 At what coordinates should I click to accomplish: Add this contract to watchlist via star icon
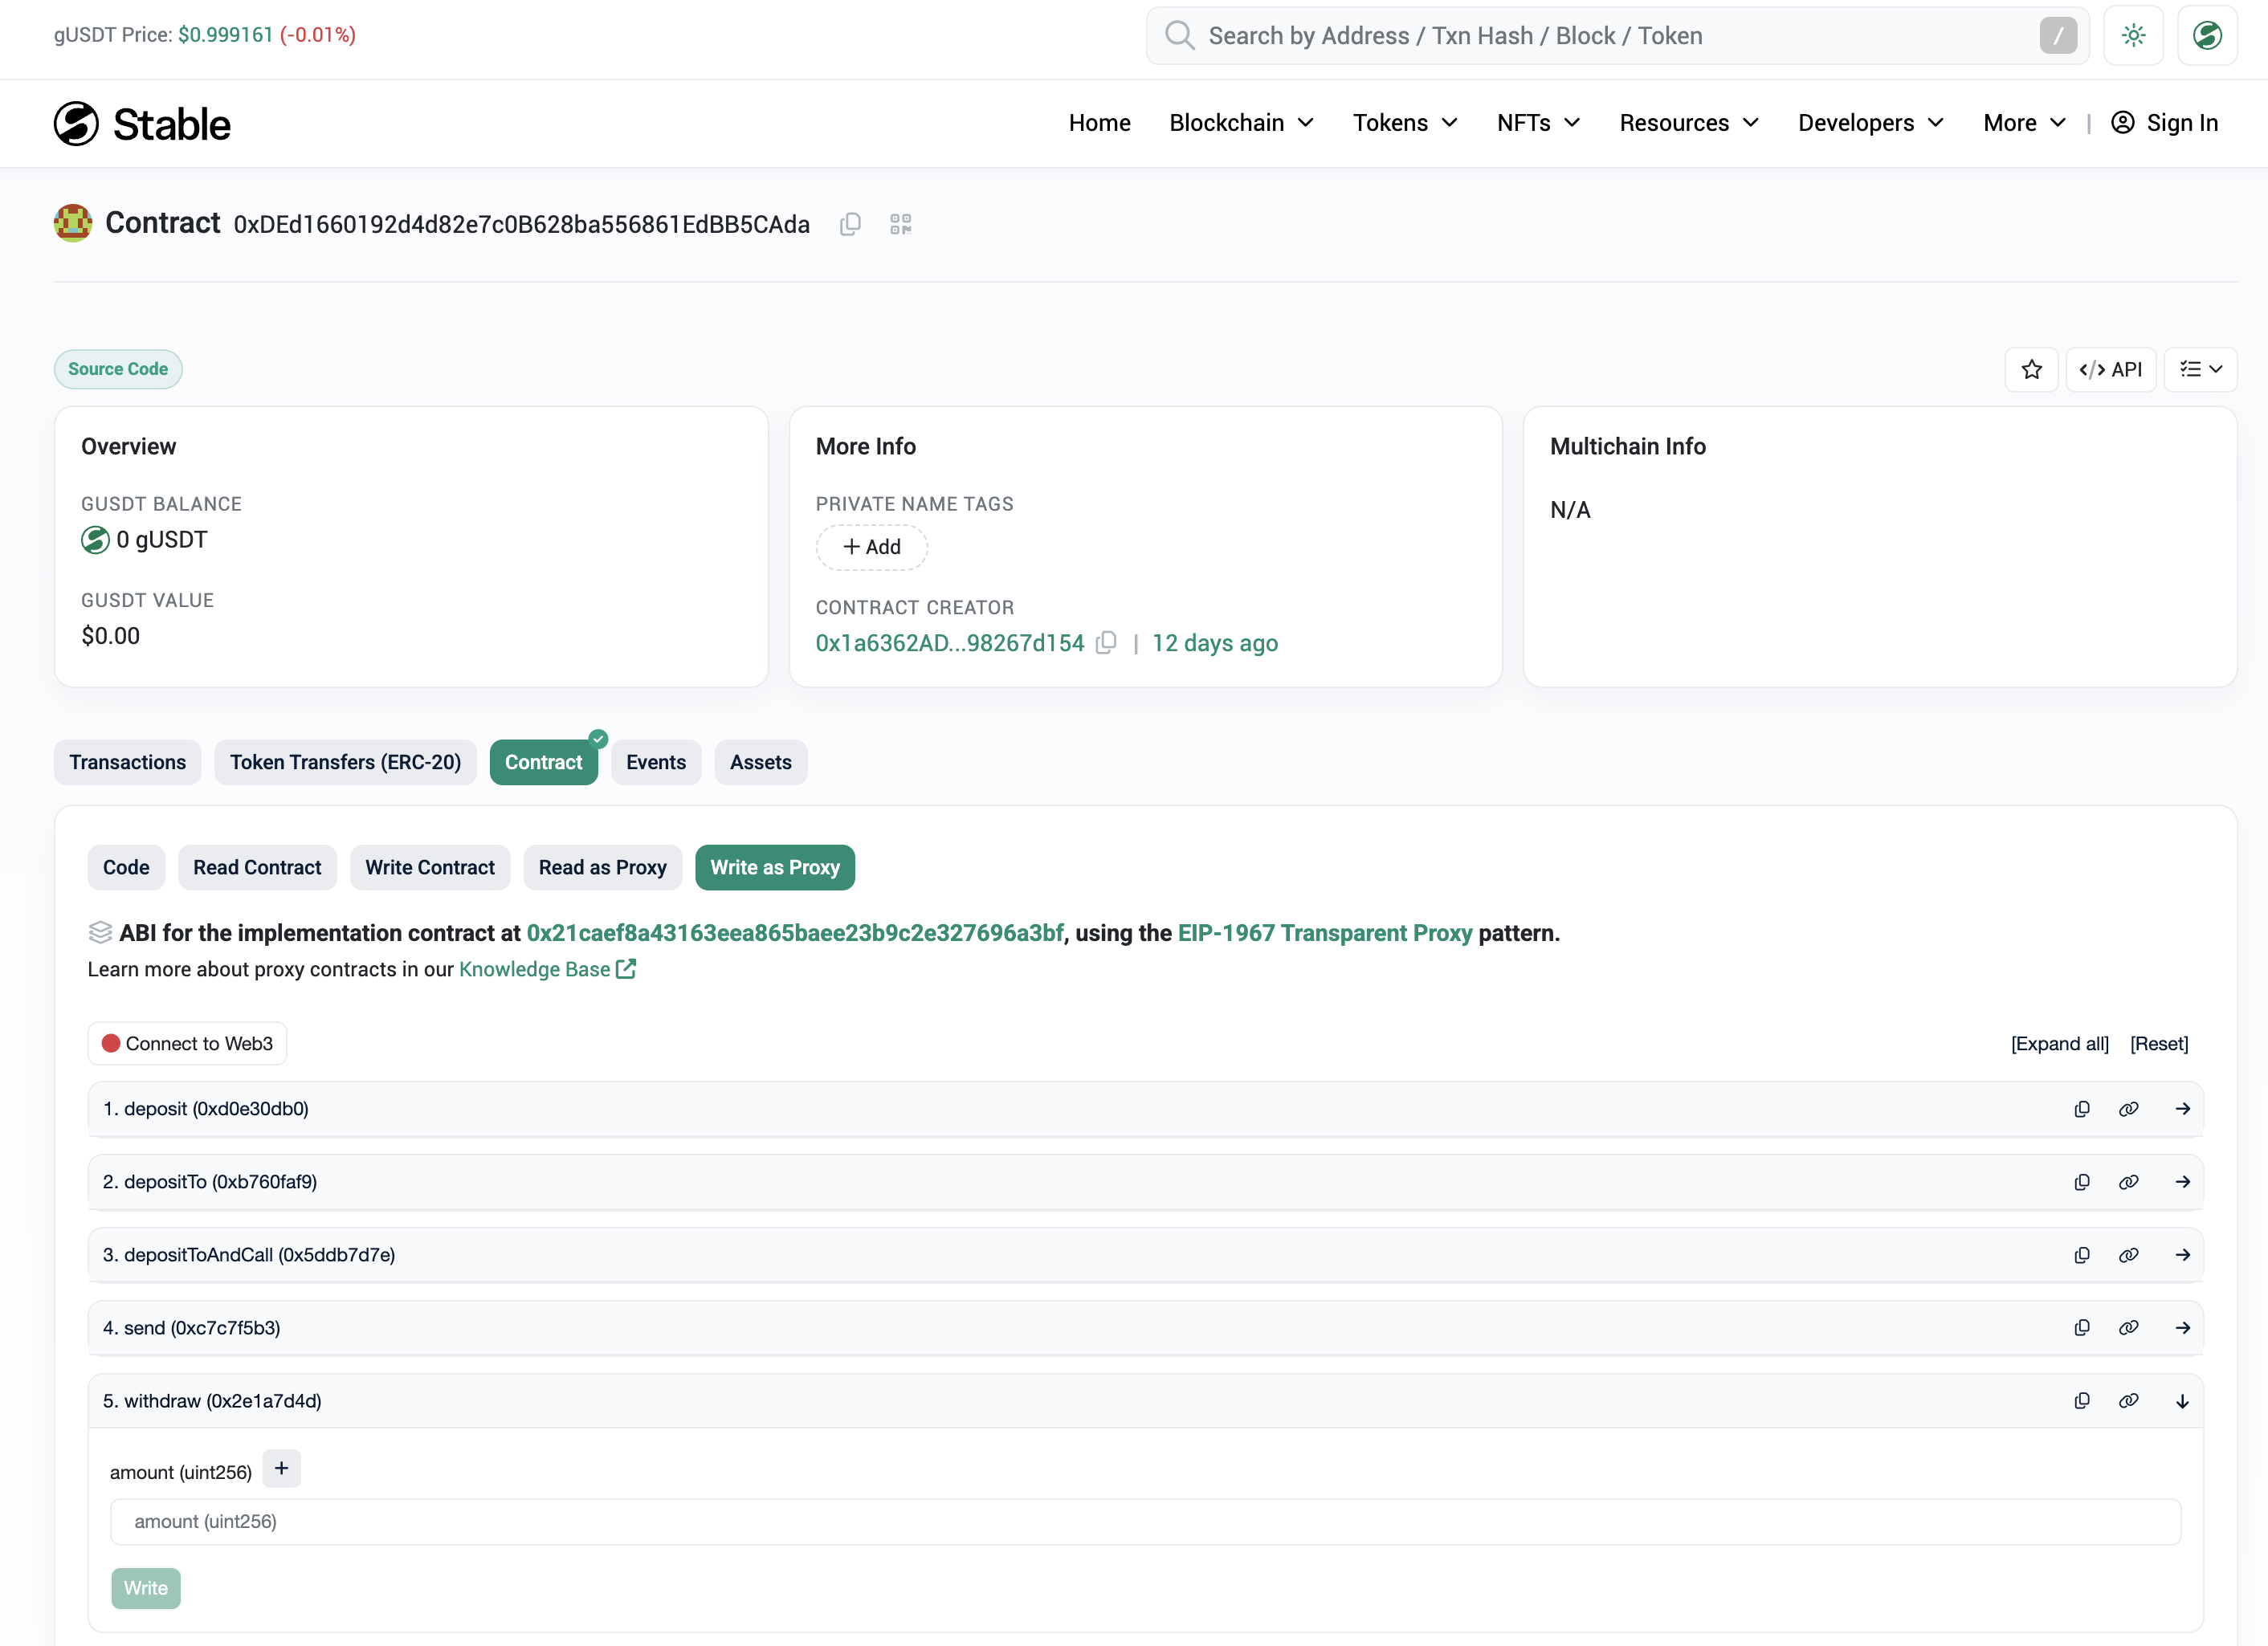pos(2032,369)
